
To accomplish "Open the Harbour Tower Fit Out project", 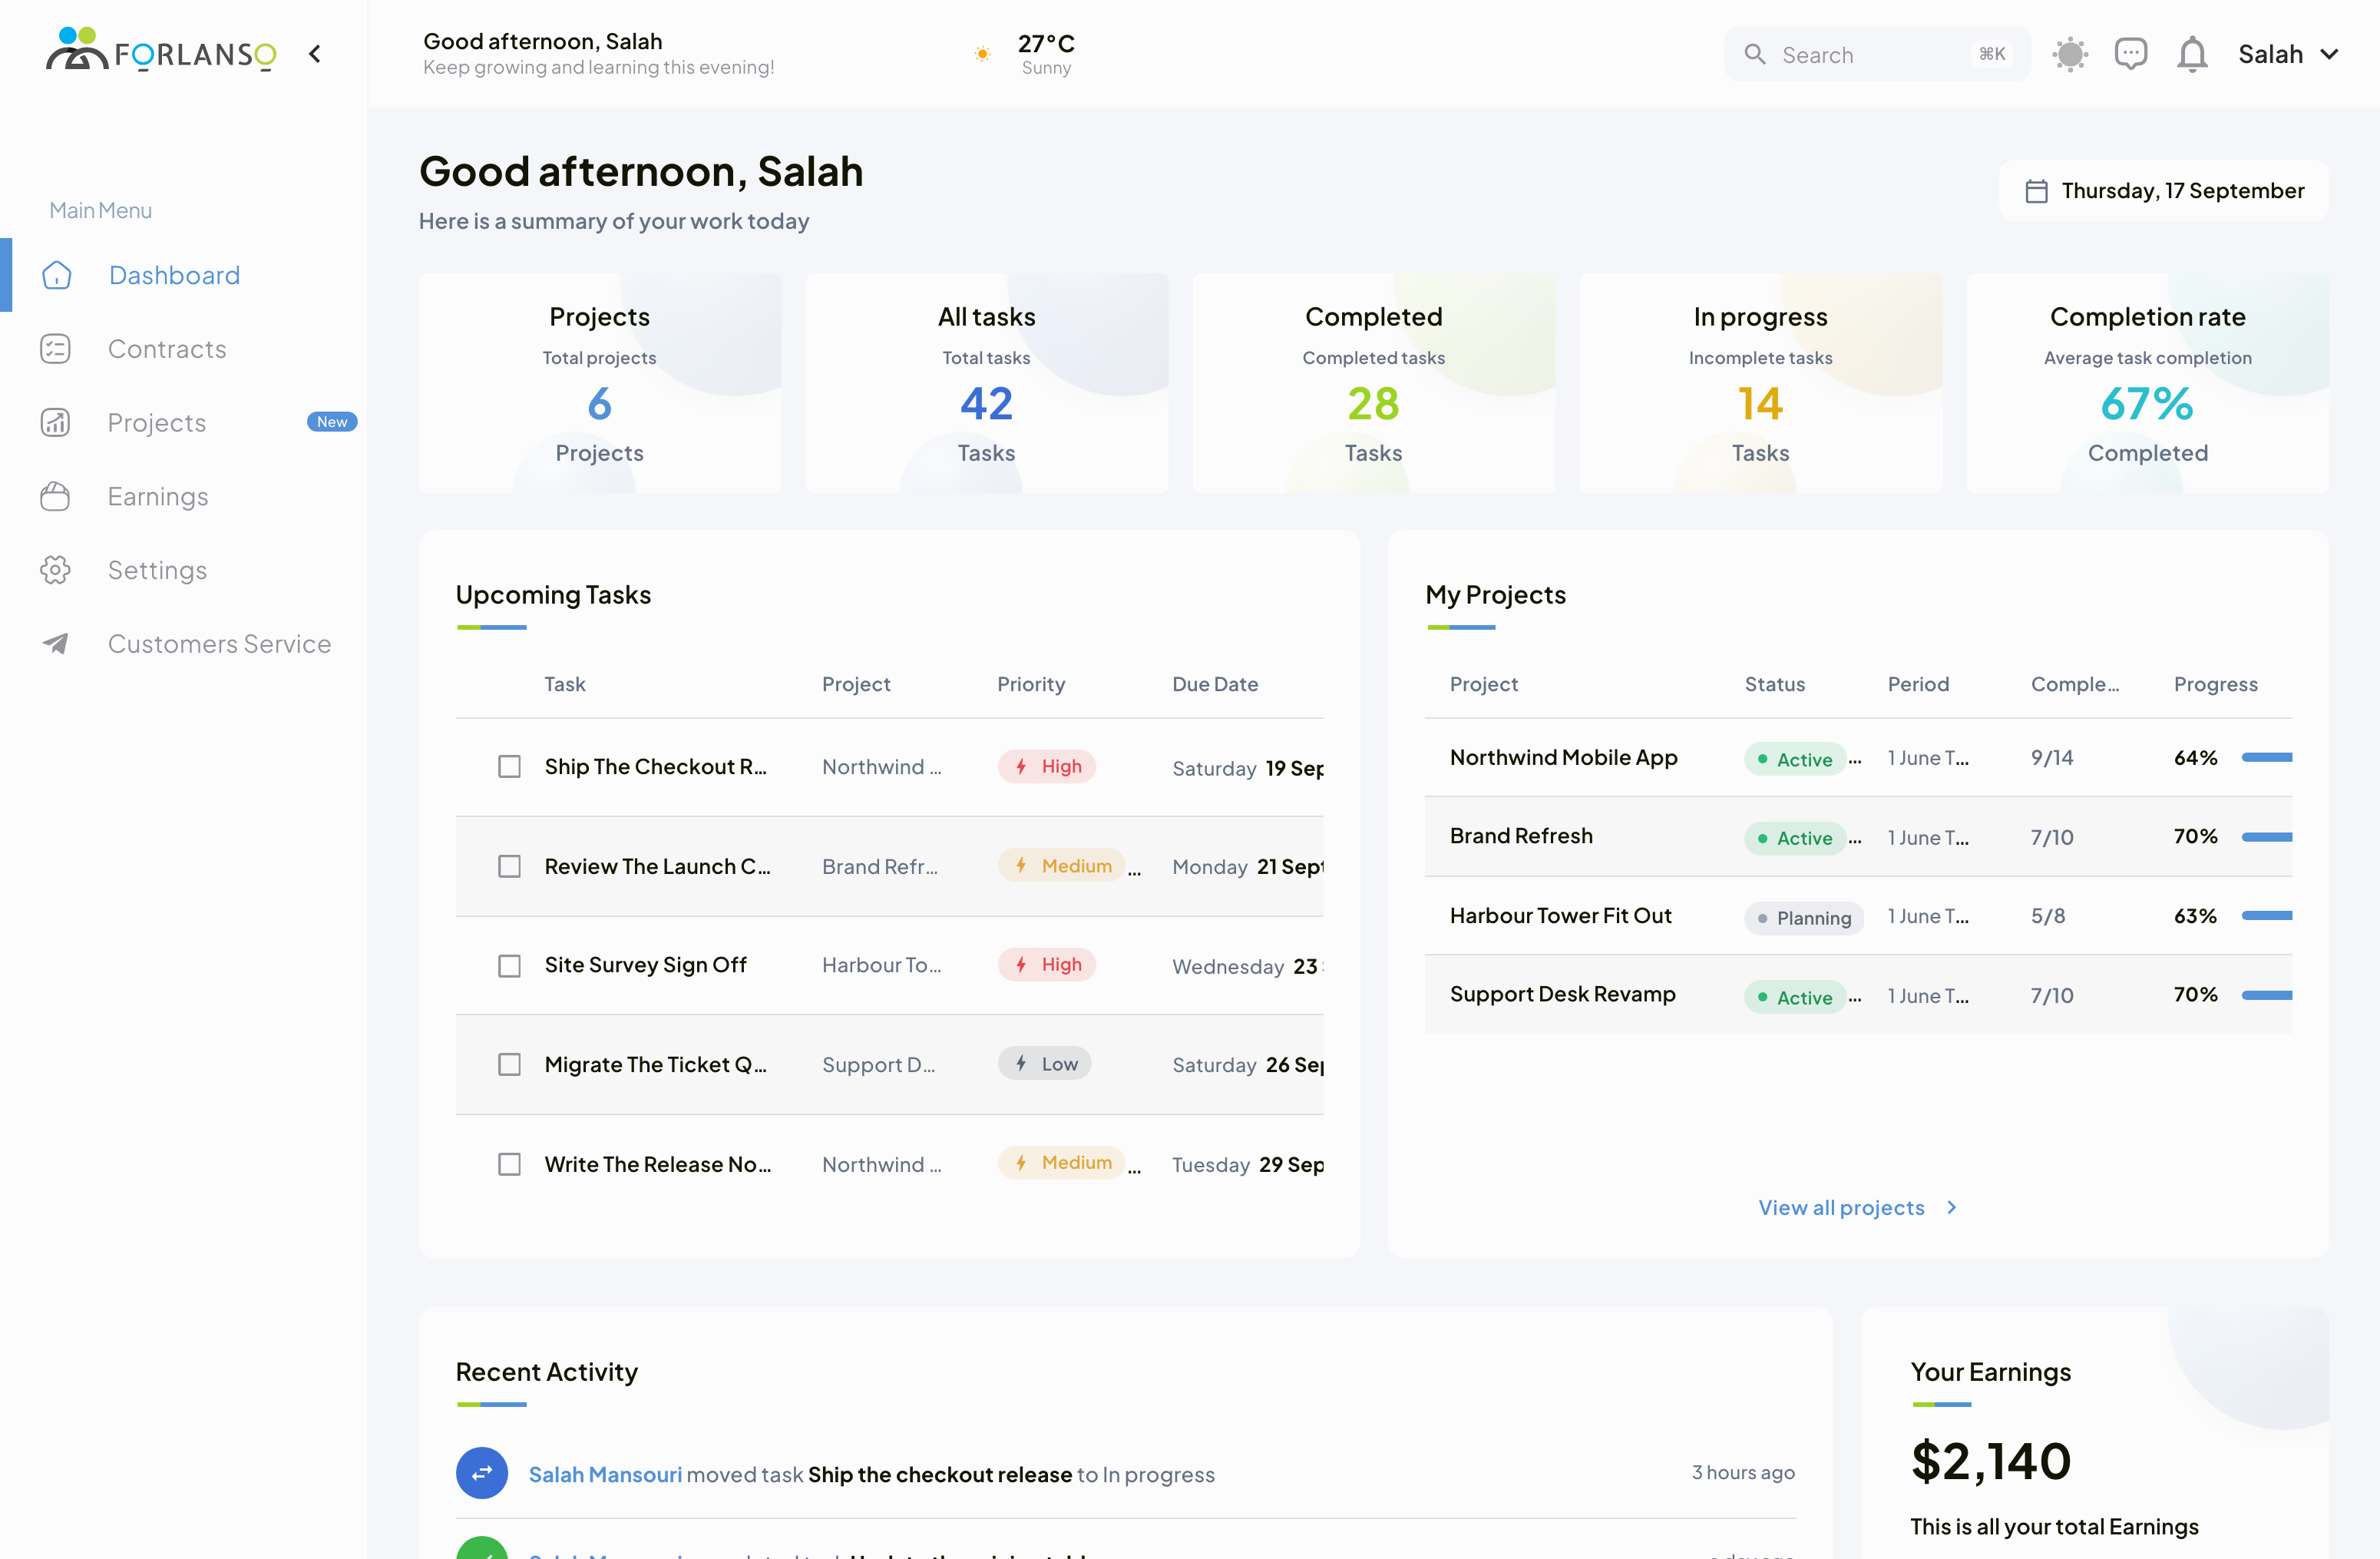I will tap(1561, 915).
